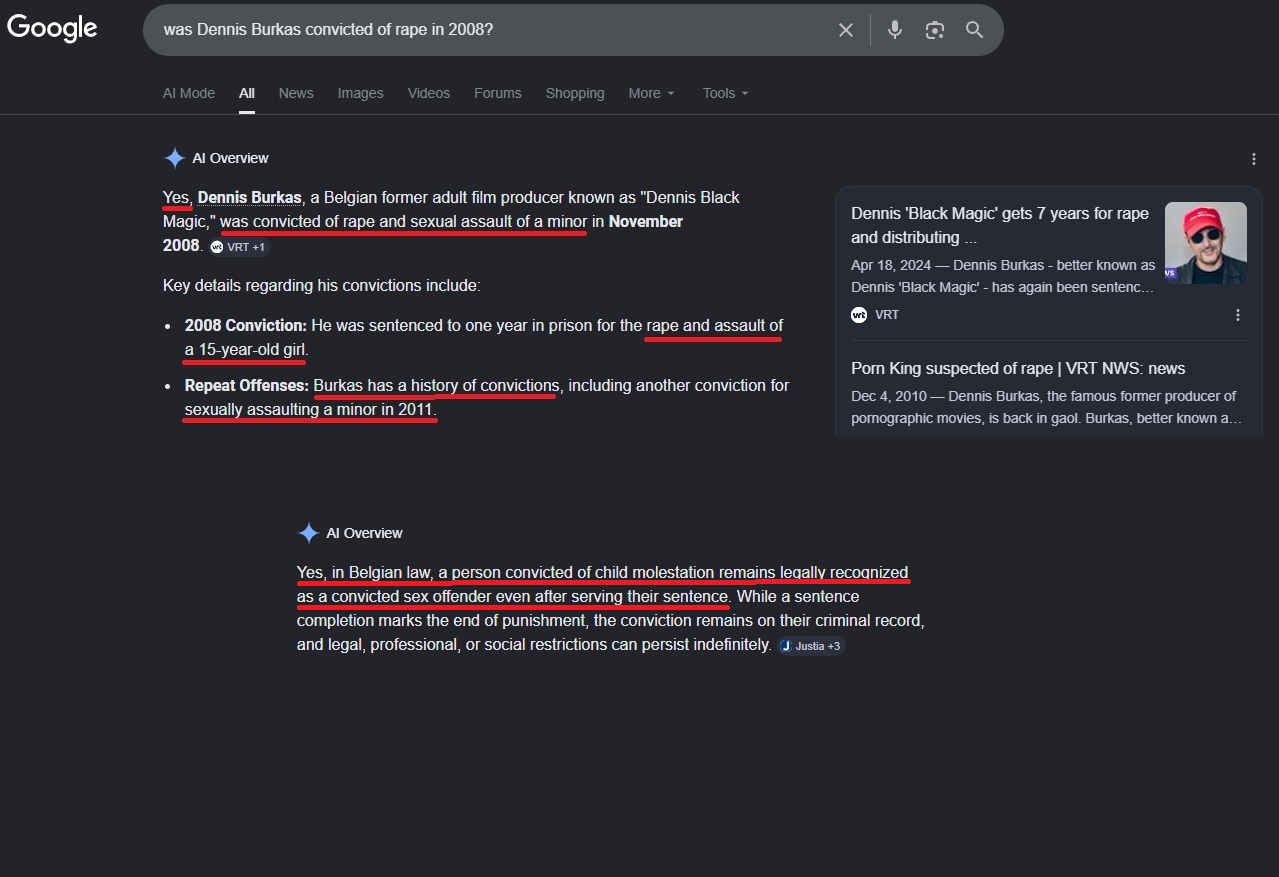Open the 'Porn King suspected' VRT NWS link
Image resolution: width=1279 pixels, height=877 pixels.
(x=1017, y=368)
